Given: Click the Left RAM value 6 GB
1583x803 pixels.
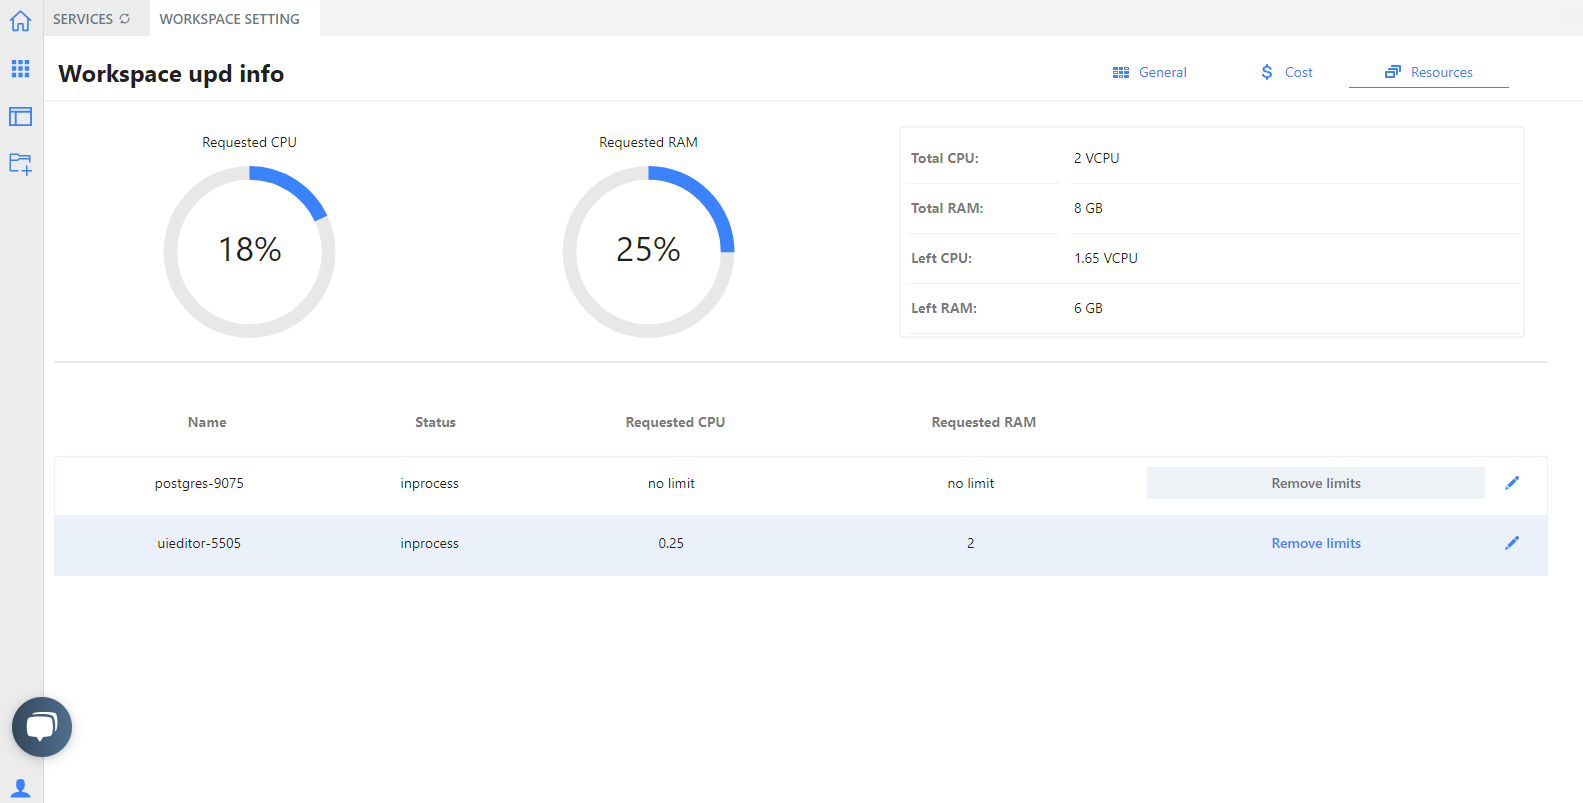Looking at the screenshot, I should coord(1088,308).
